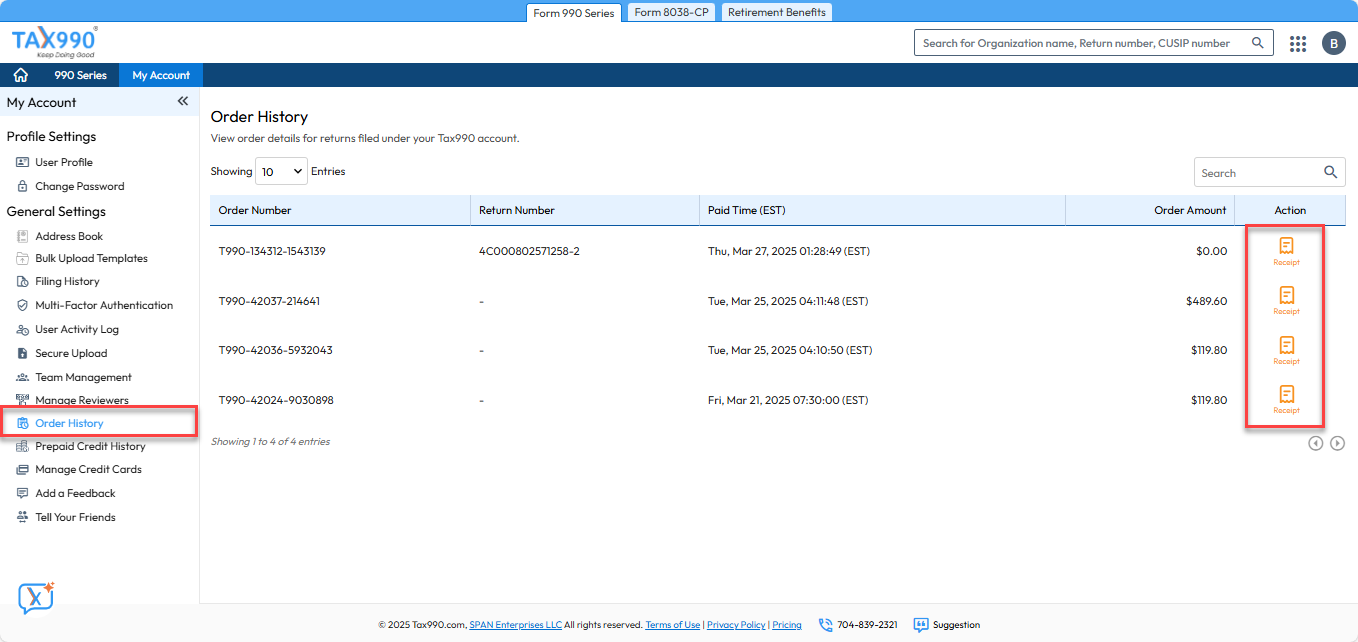Open receipt for order T990-42037-214641

click(x=1286, y=300)
